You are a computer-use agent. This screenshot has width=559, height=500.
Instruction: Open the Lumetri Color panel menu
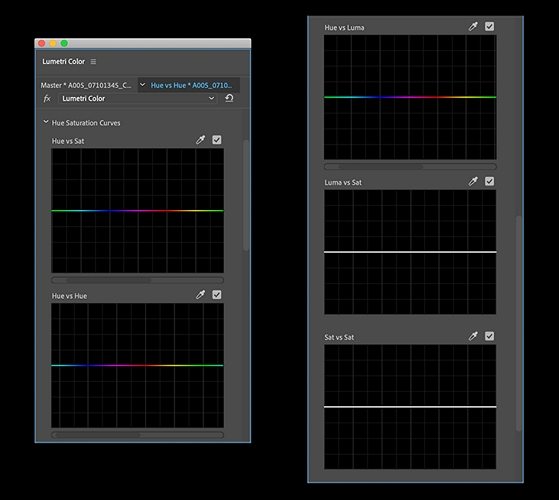coord(93,62)
